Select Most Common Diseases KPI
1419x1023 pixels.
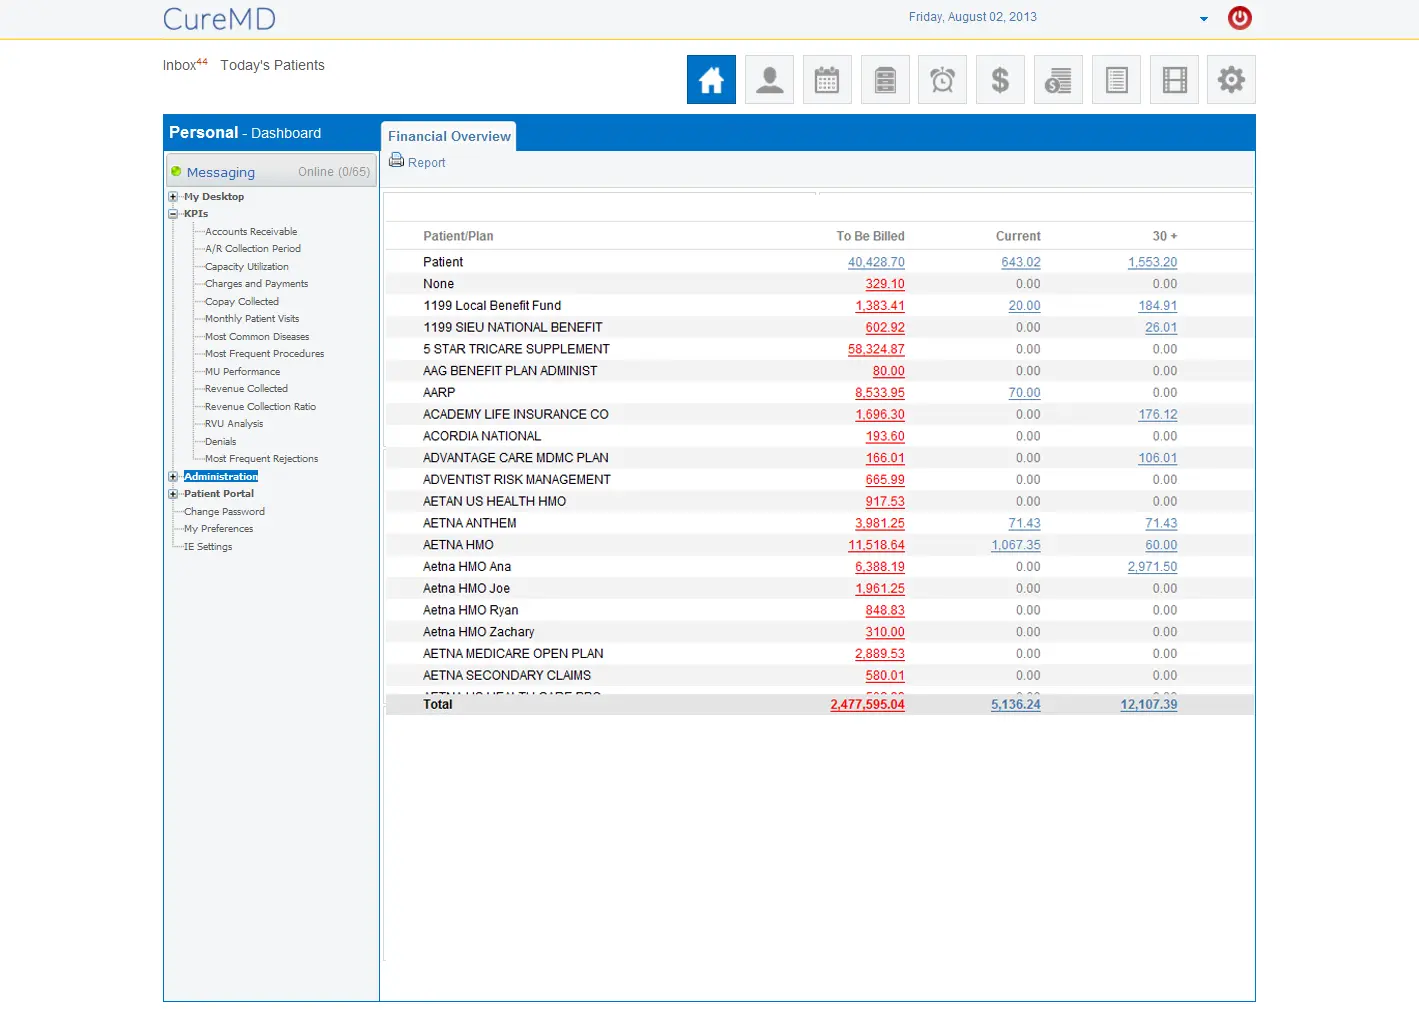click(x=257, y=337)
